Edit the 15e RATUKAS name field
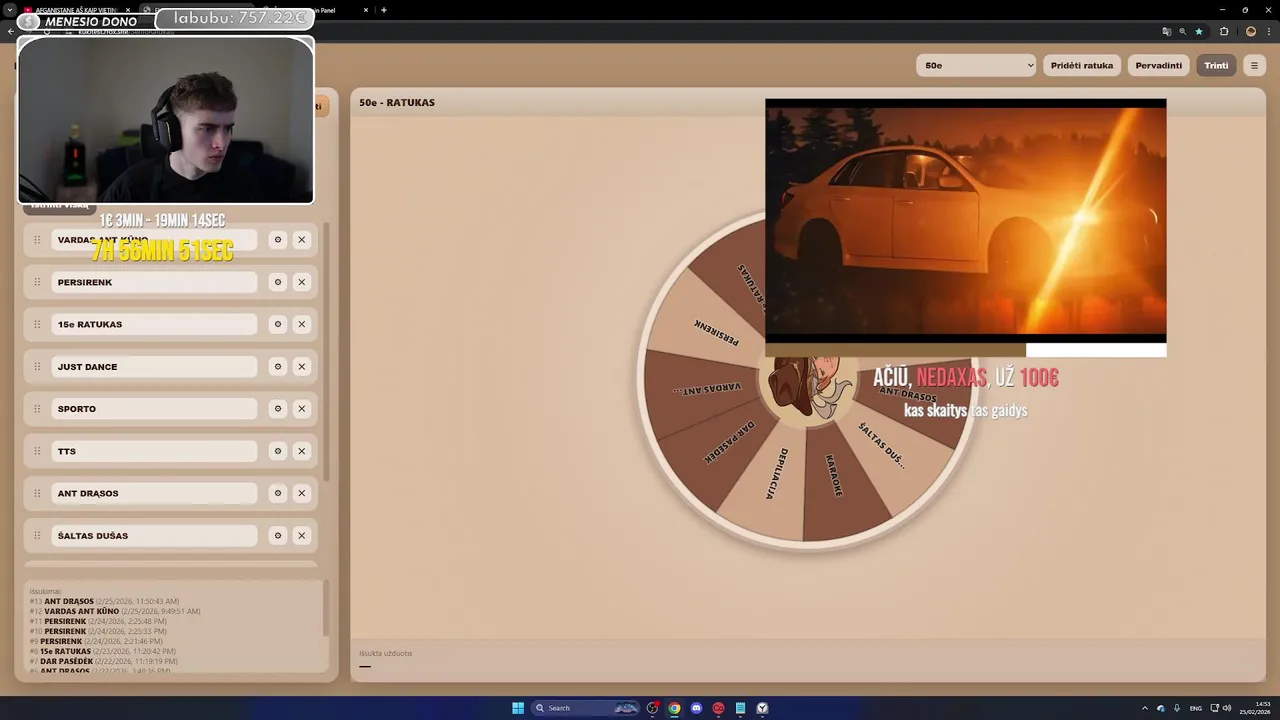Screen dimensions: 1280x720 pos(154,324)
